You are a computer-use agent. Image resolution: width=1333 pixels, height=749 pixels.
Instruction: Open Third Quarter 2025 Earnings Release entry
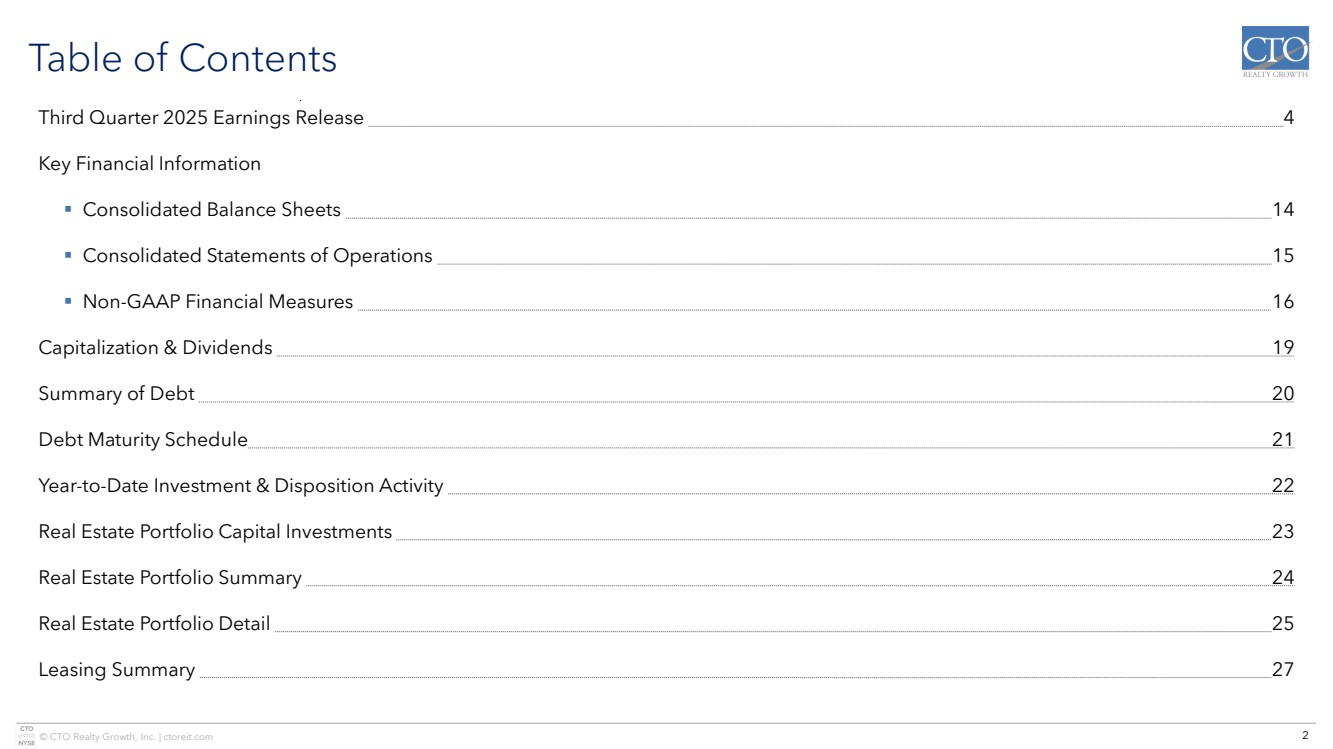tap(201, 118)
